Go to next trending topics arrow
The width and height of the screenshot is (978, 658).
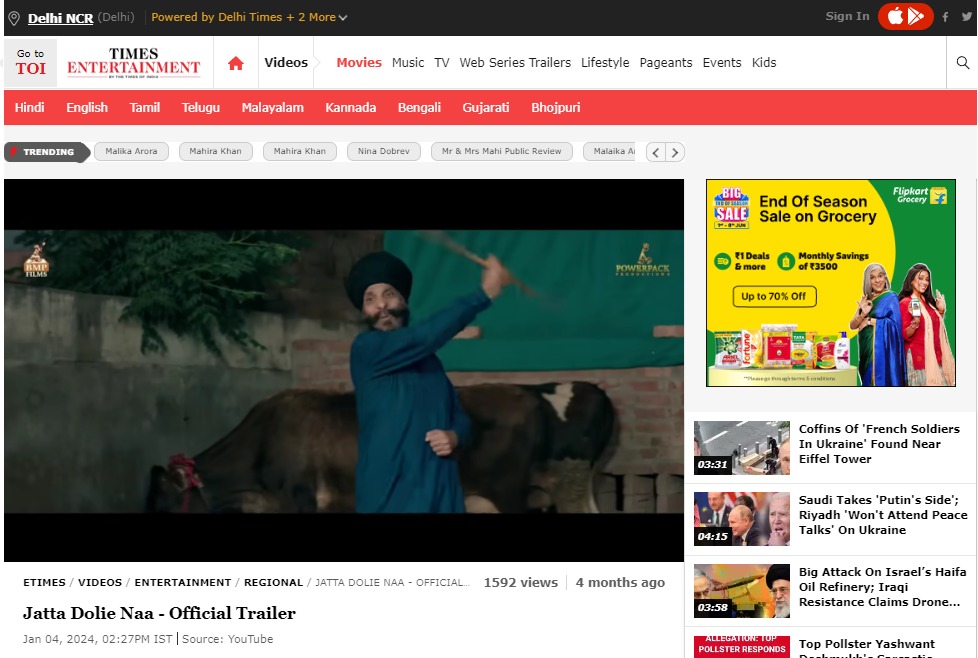tap(675, 152)
